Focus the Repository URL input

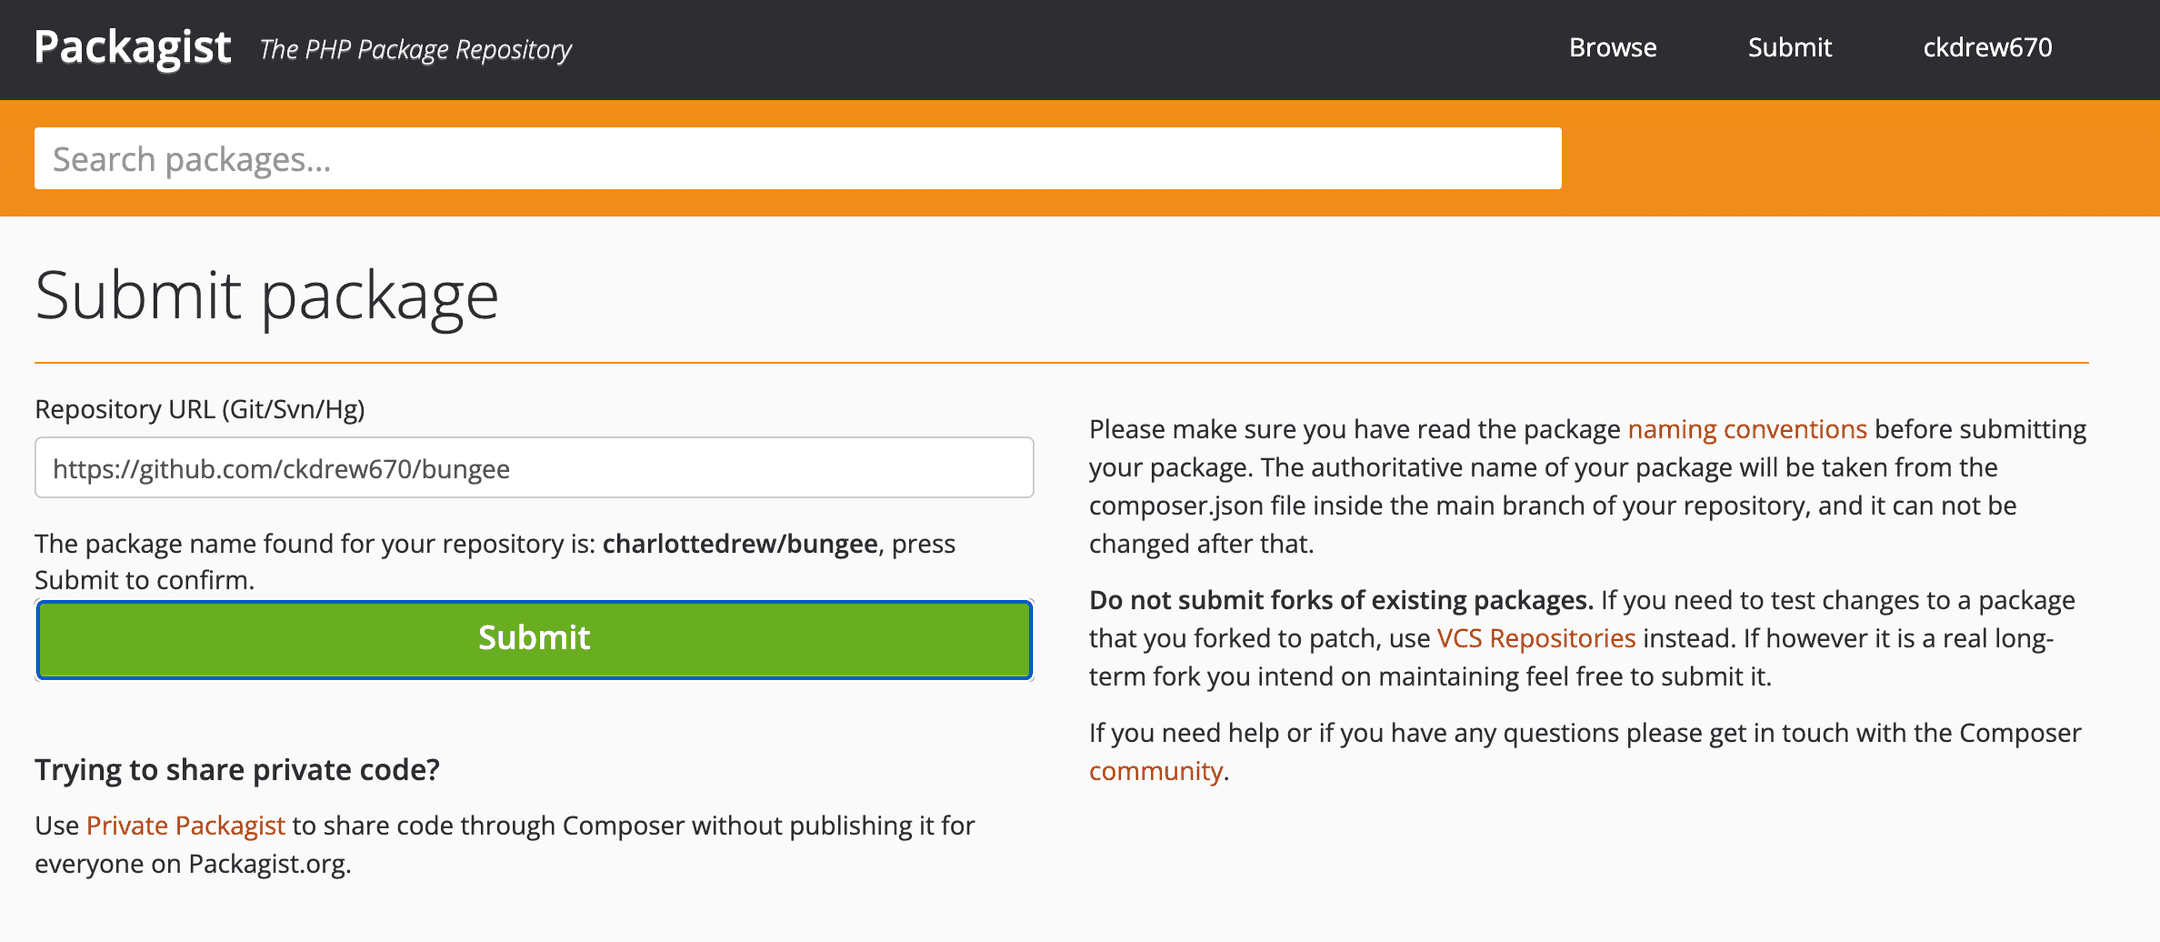pyautogui.click(x=533, y=467)
